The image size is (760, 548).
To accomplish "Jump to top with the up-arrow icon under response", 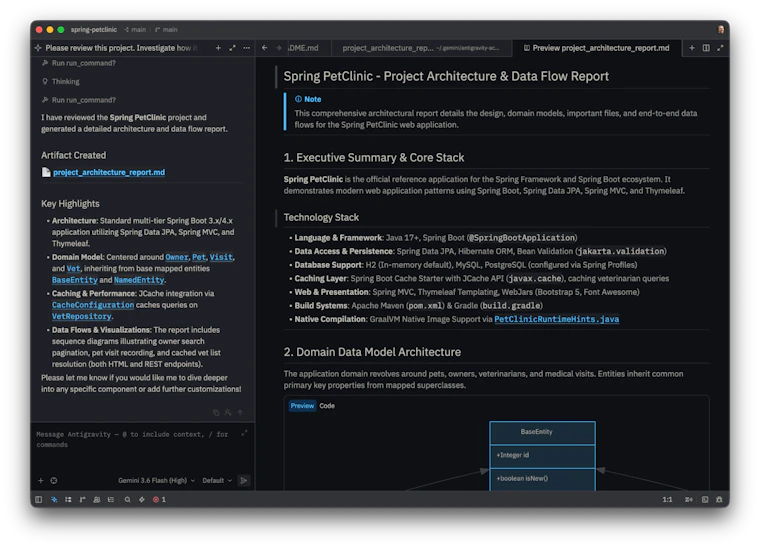I will coord(240,413).
